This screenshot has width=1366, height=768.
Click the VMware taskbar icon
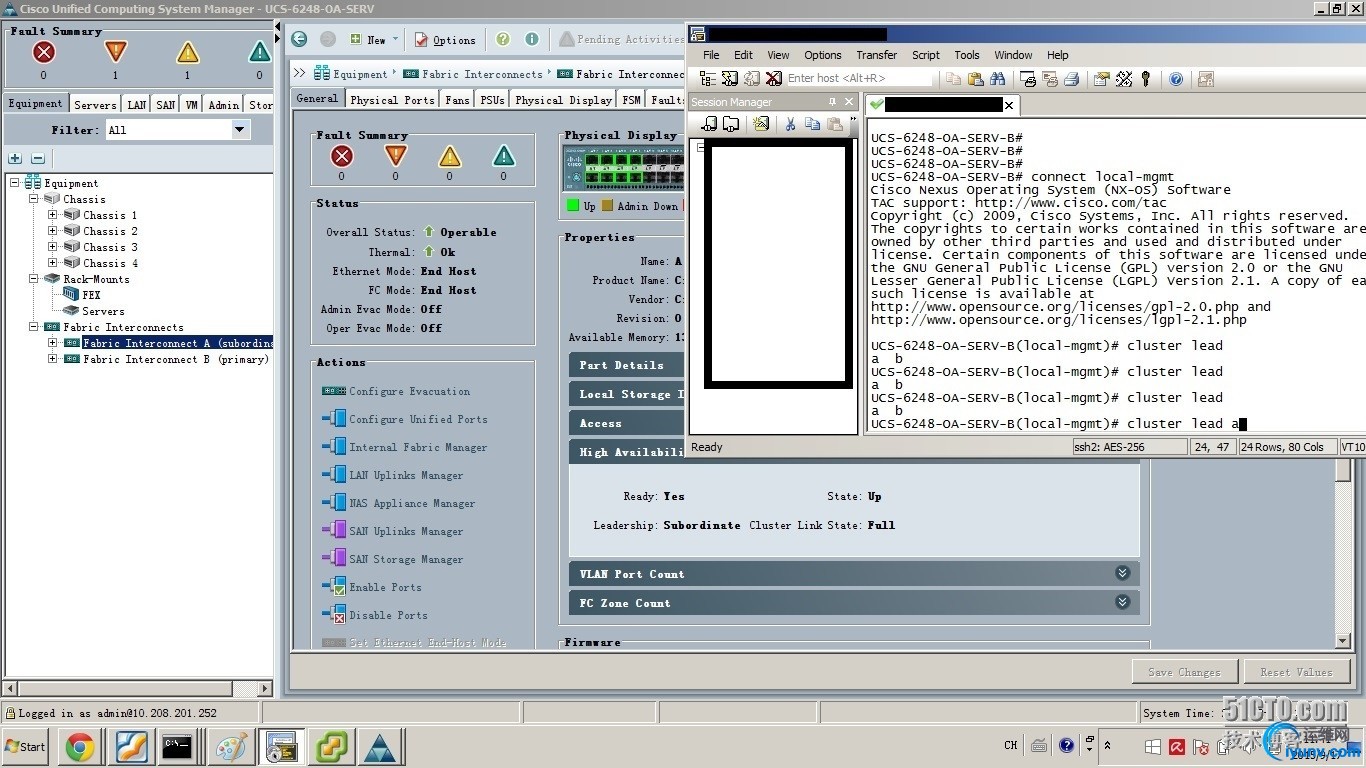(x=332, y=746)
